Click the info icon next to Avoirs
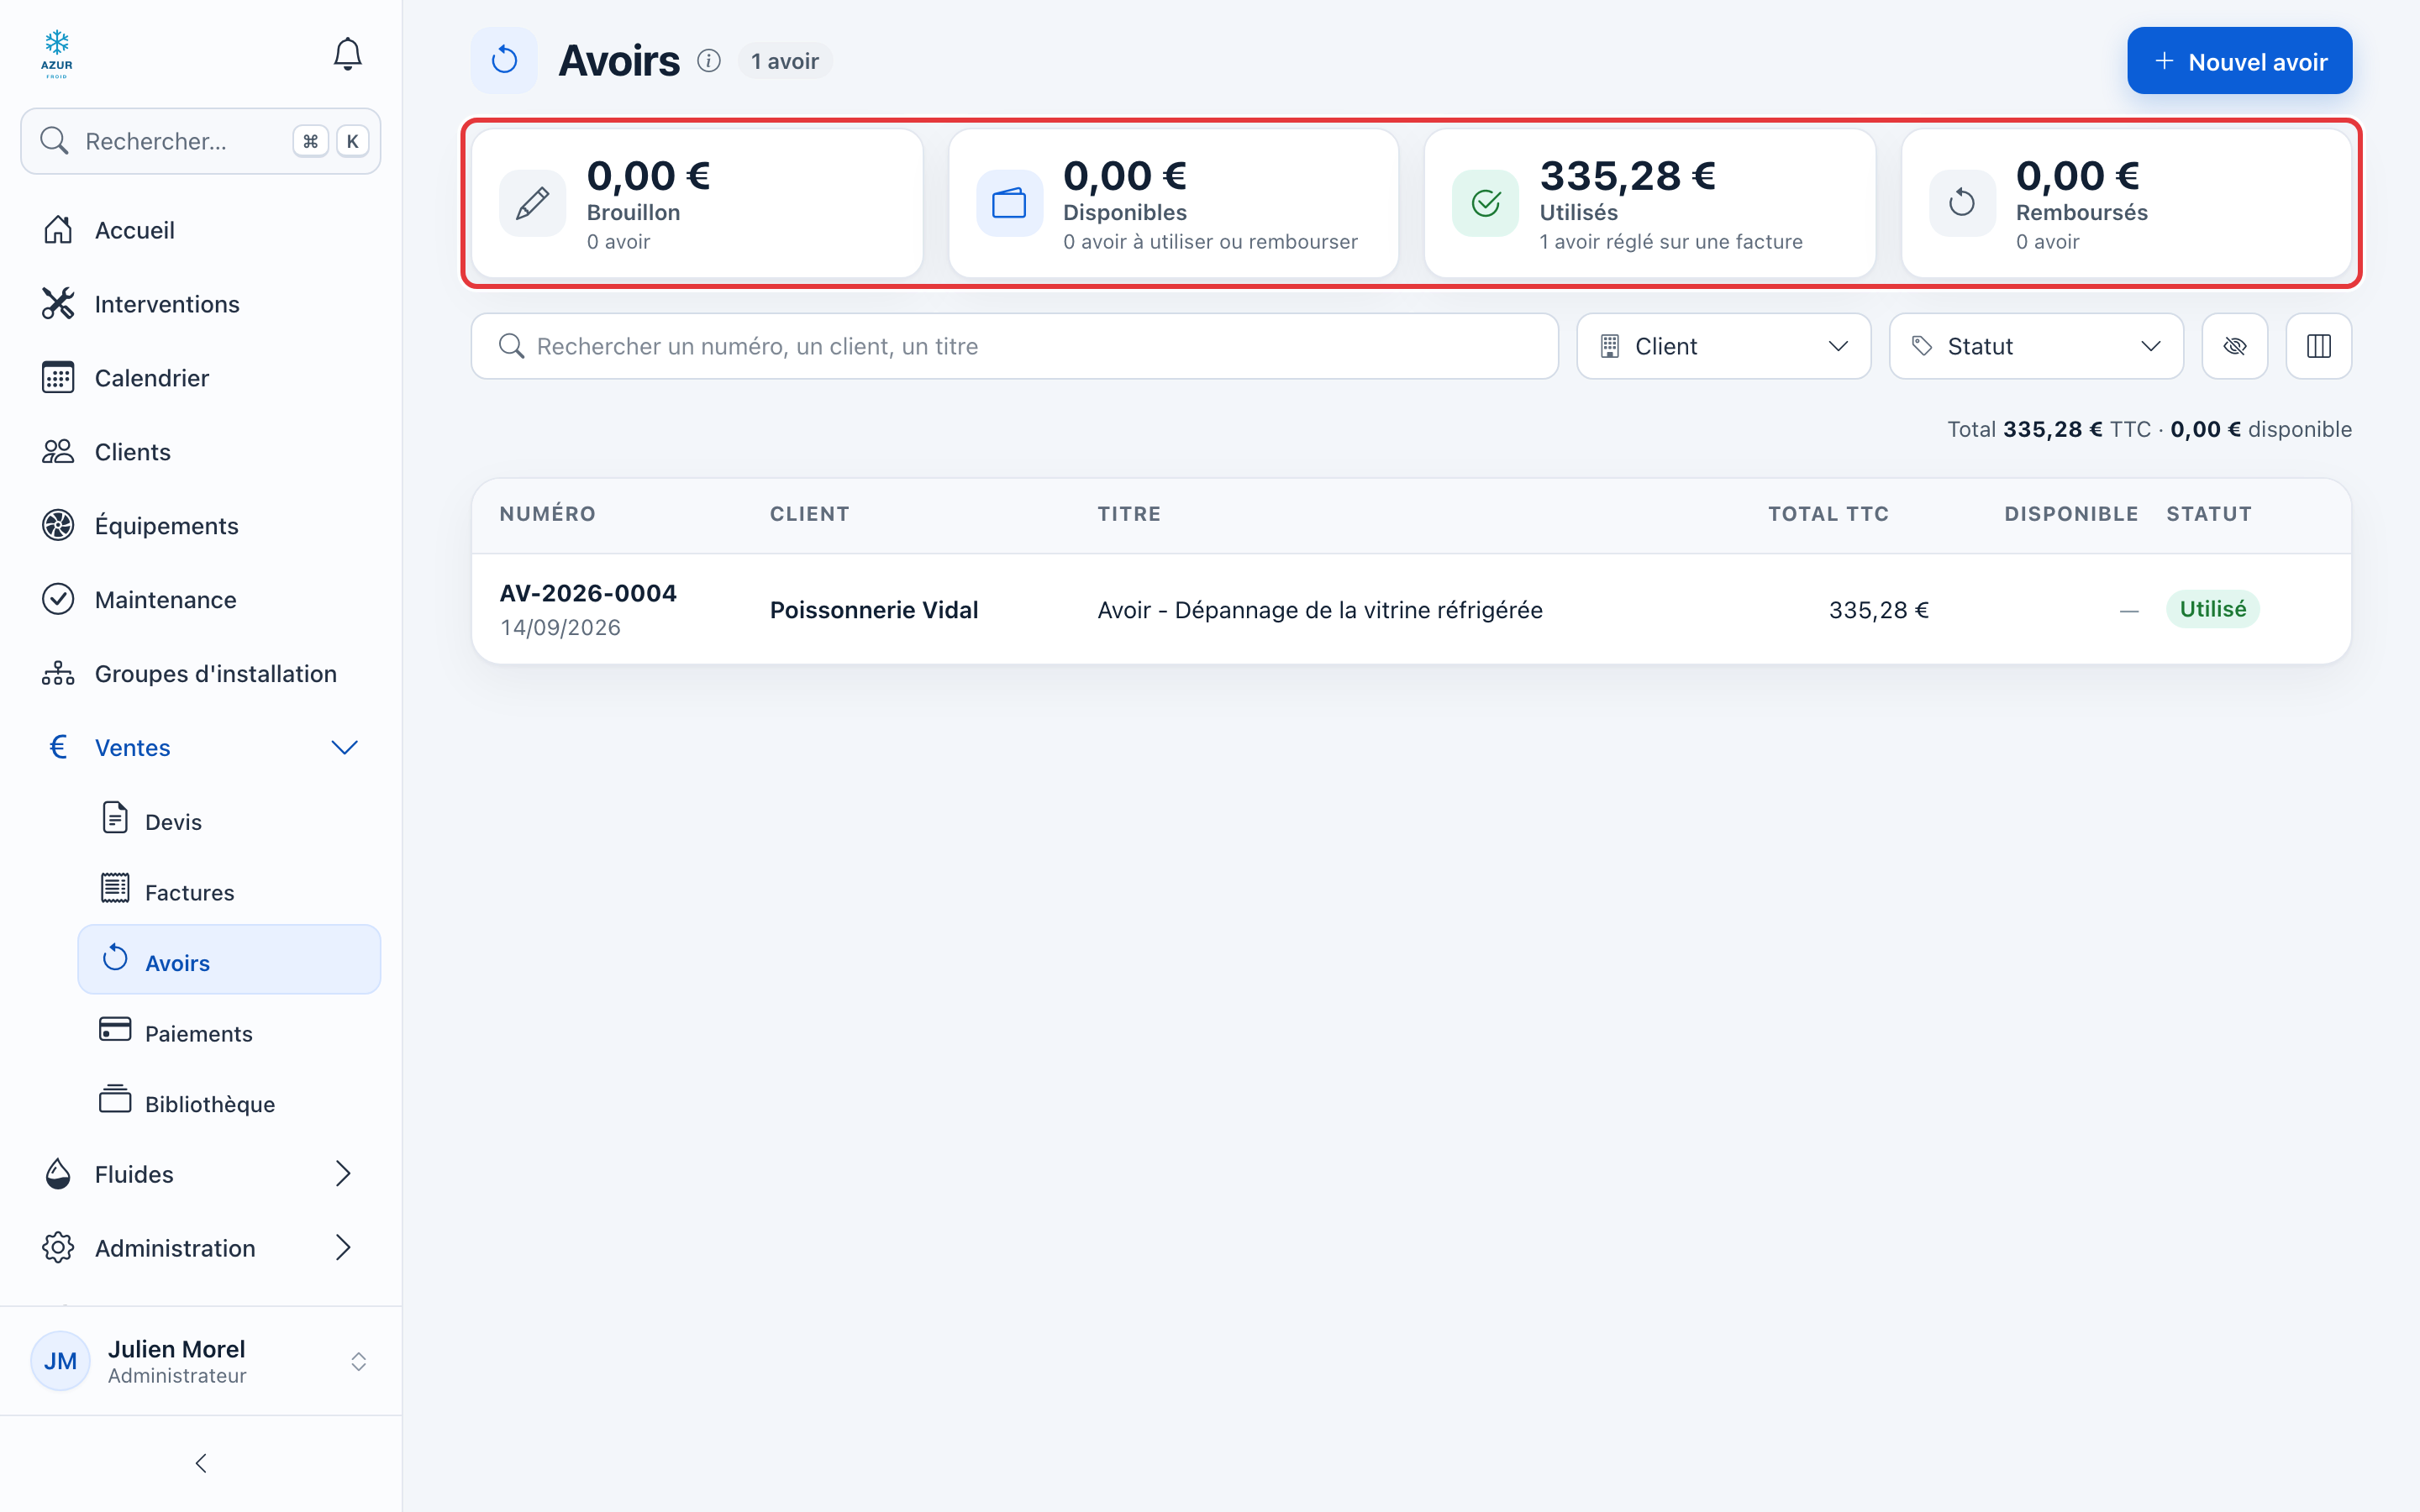 click(x=709, y=61)
